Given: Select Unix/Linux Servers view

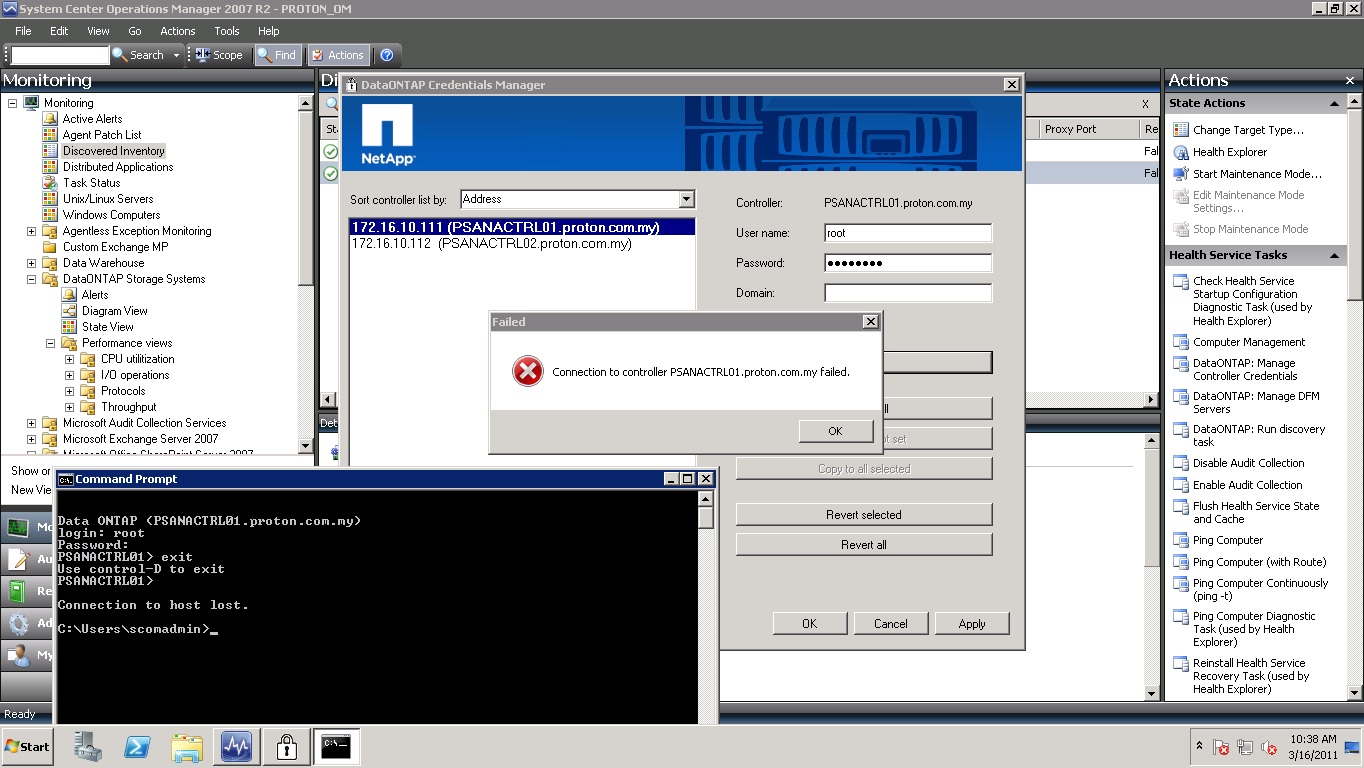Looking at the screenshot, I should pyautogui.click(x=108, y=199).
